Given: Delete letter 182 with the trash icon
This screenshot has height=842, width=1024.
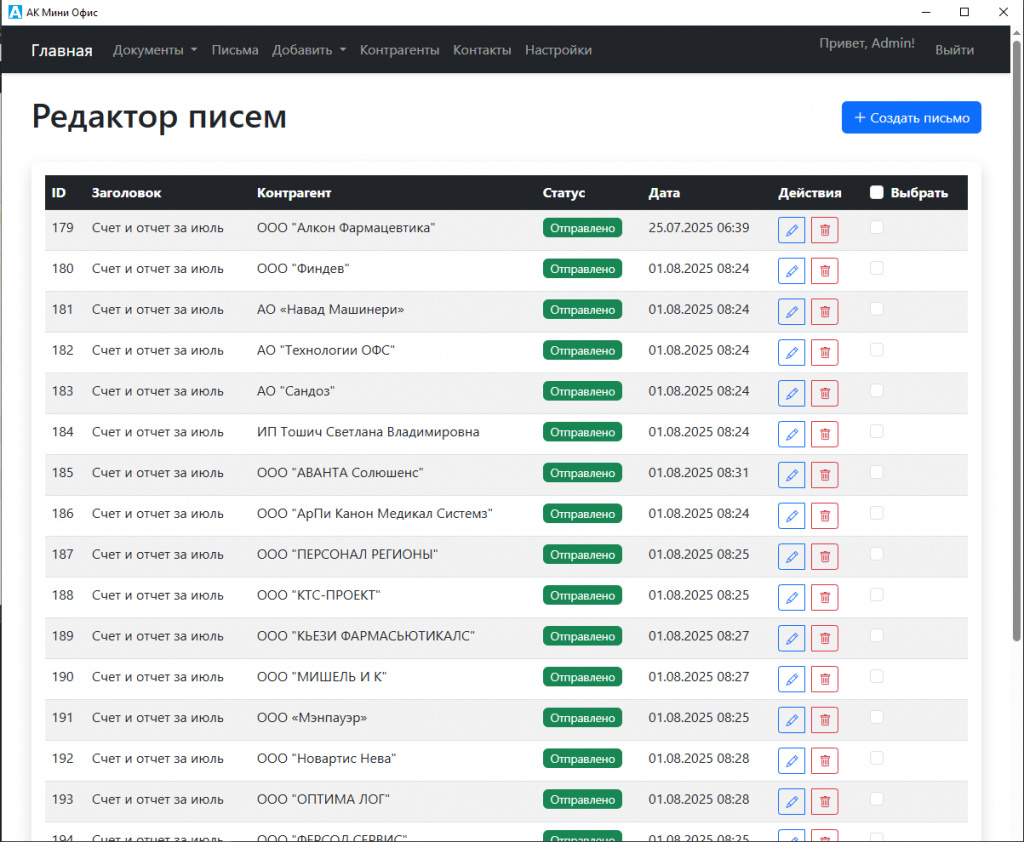Looking at the screenshot, I should click(824, 352).
